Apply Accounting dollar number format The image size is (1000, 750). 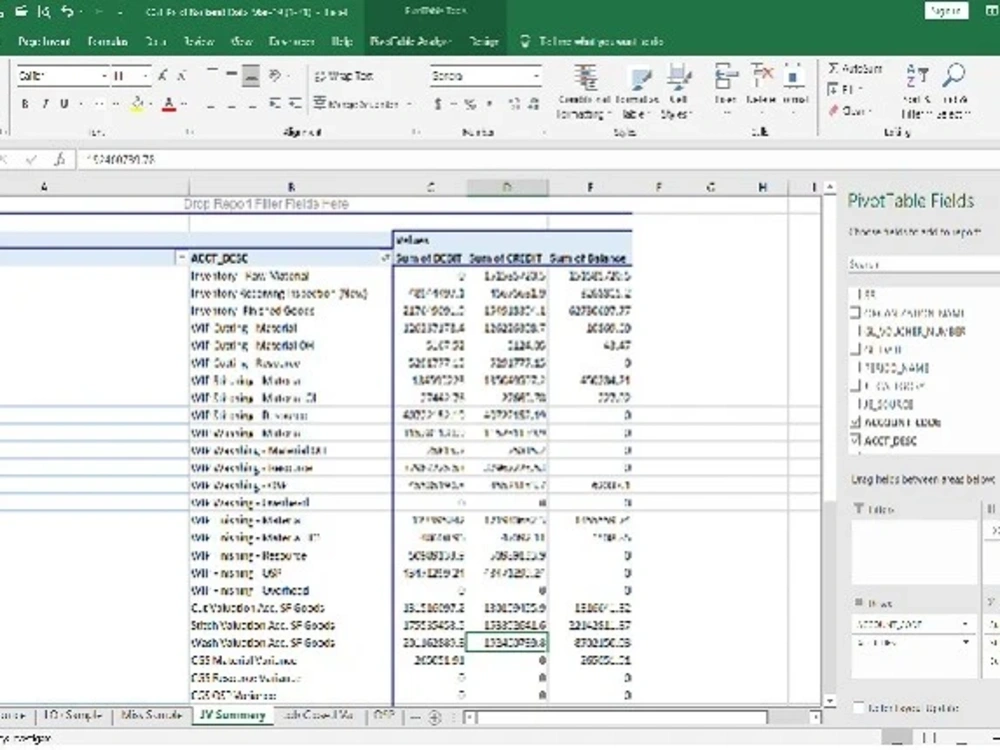coord(438,104)
